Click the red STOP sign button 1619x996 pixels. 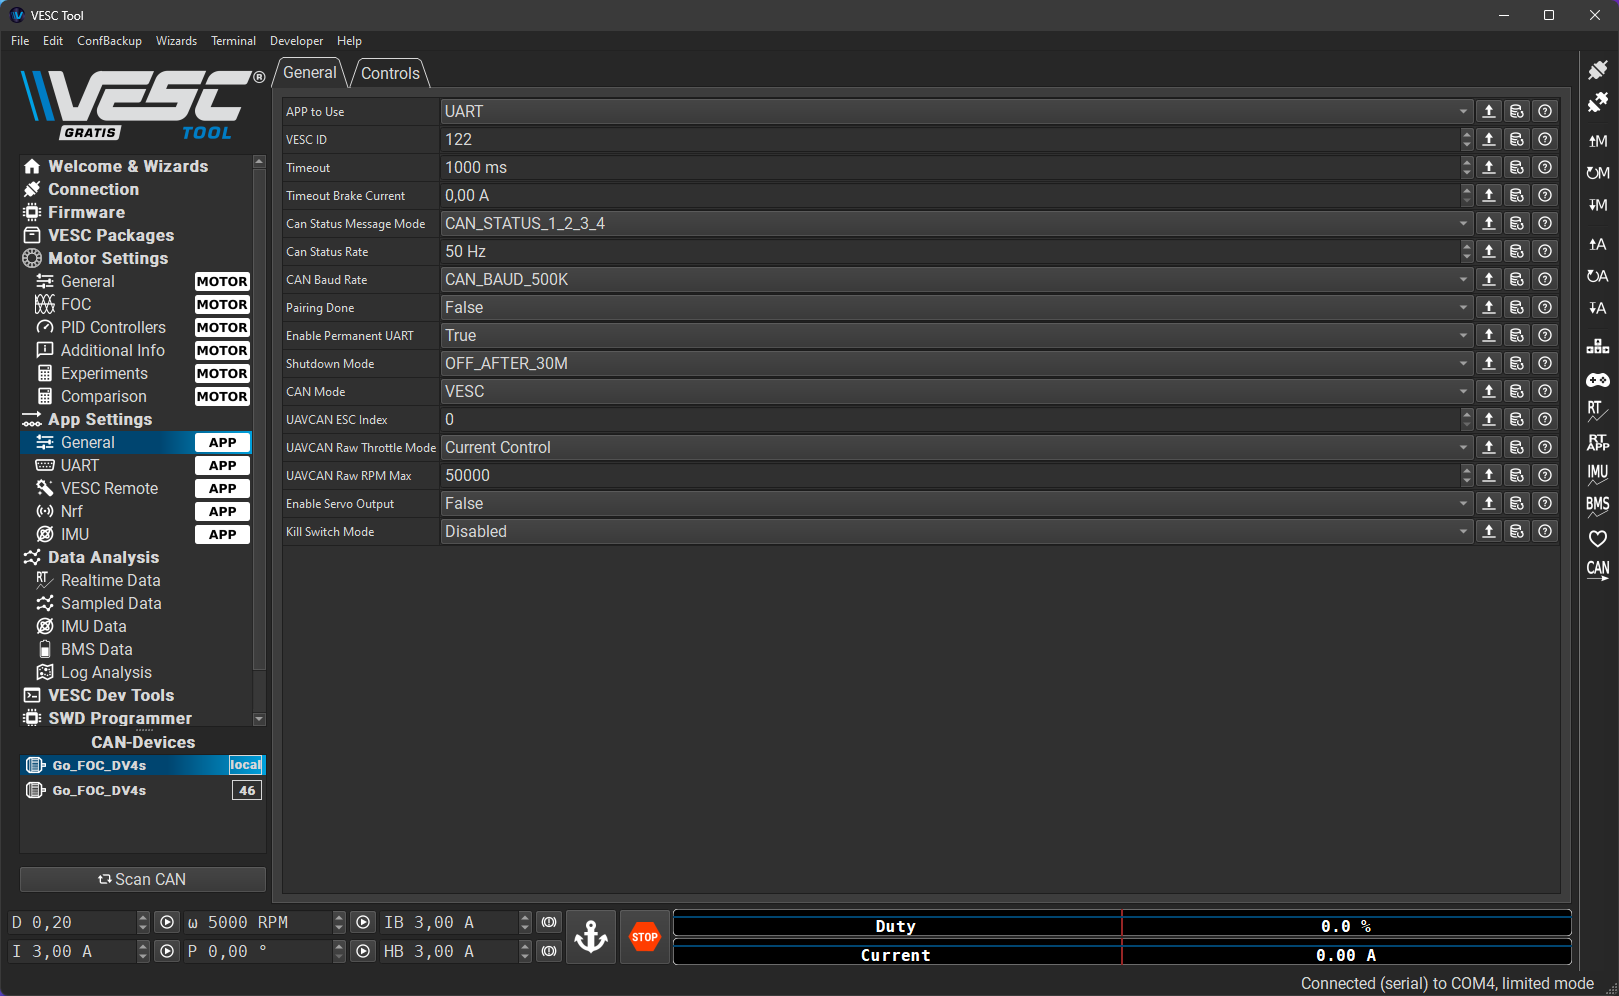[x=645, y=937]
